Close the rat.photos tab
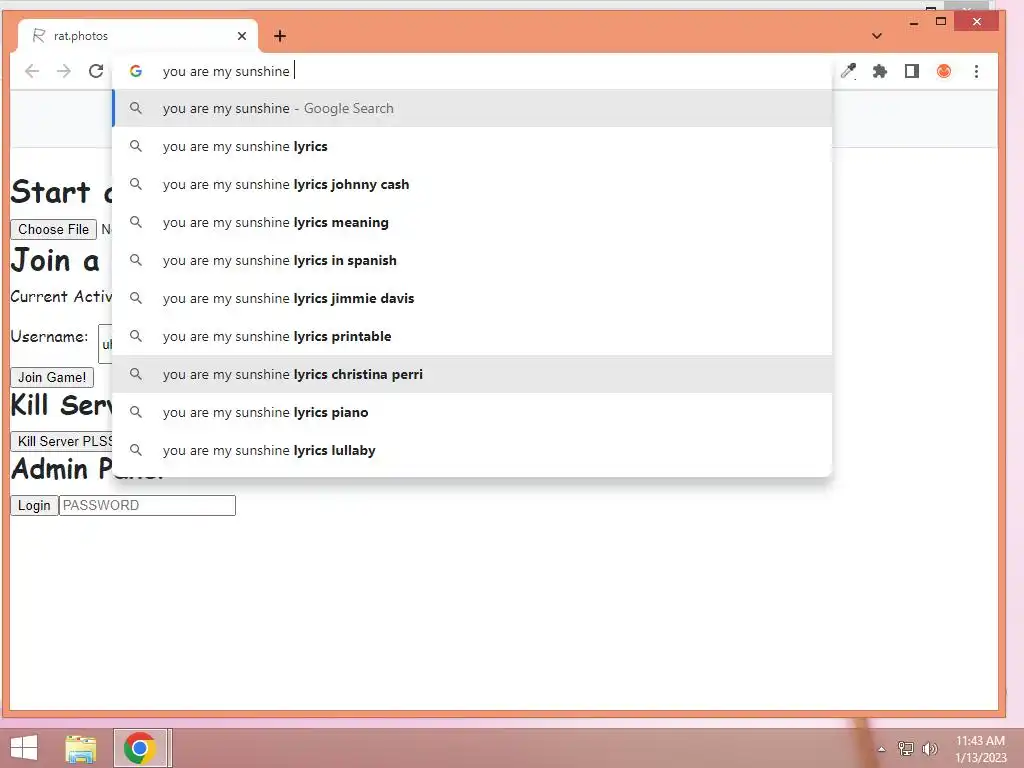1024x768 pixels. point(242,36)
